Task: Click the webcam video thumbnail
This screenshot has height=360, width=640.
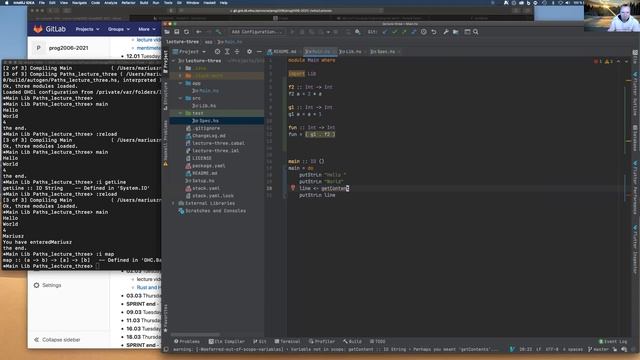Action: (x=612, y=16)
